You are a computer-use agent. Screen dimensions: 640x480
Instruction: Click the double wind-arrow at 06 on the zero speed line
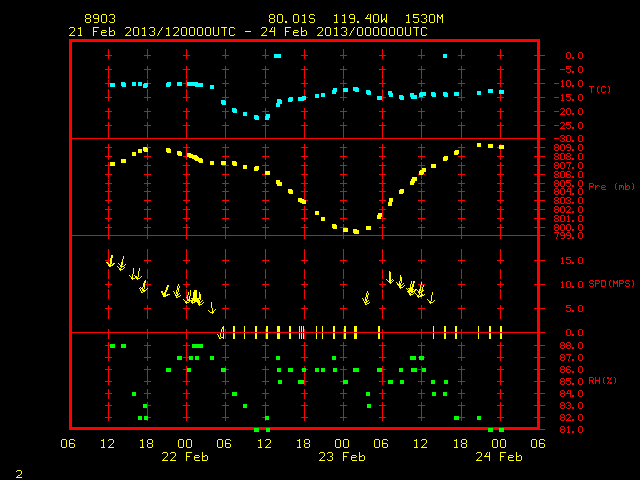tap(222, 333)
